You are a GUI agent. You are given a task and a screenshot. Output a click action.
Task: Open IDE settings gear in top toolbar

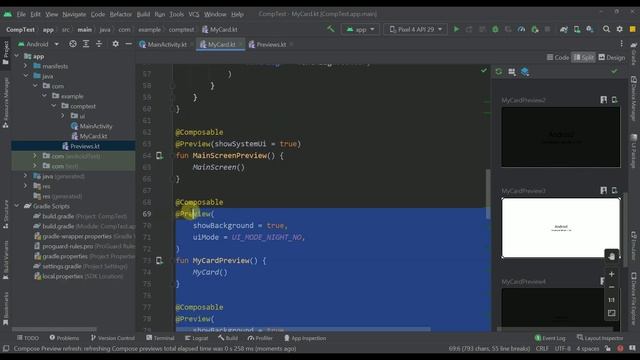click(620, 29)
